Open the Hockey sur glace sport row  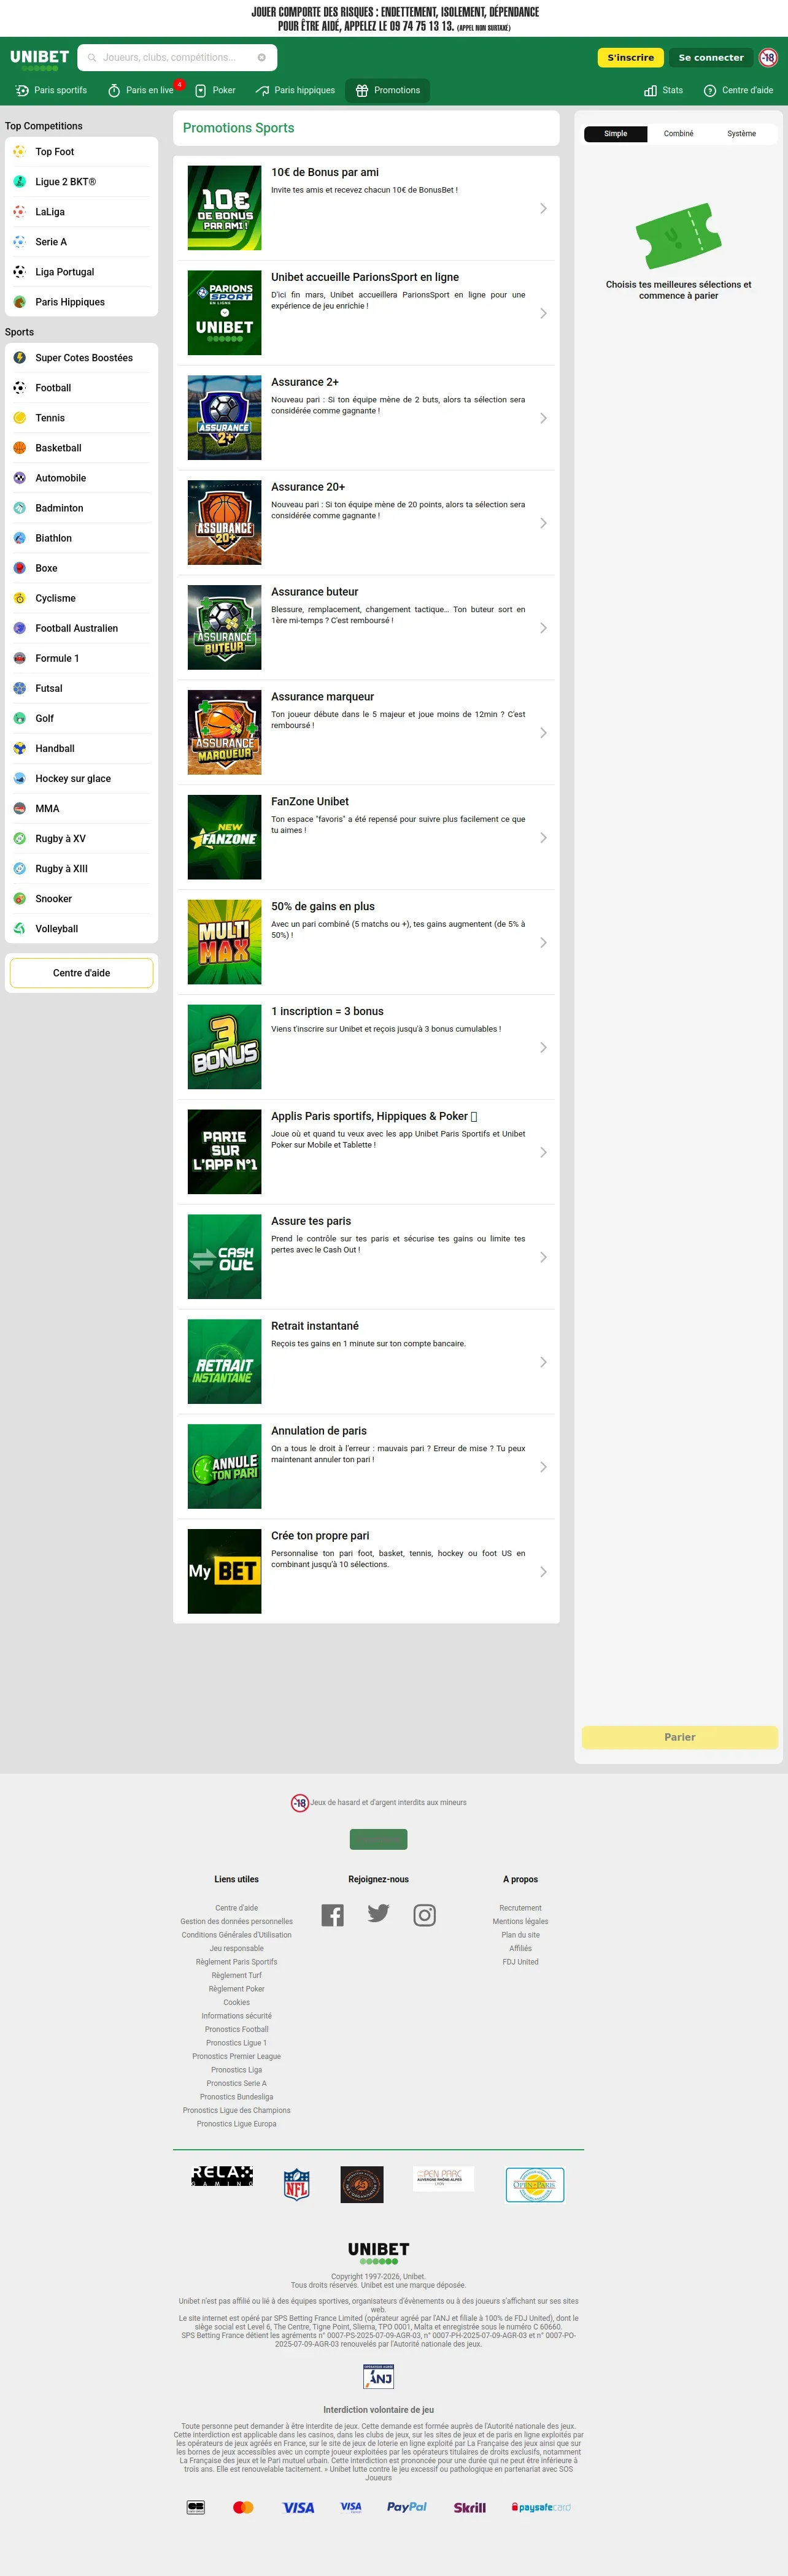[x=81, y=779]
